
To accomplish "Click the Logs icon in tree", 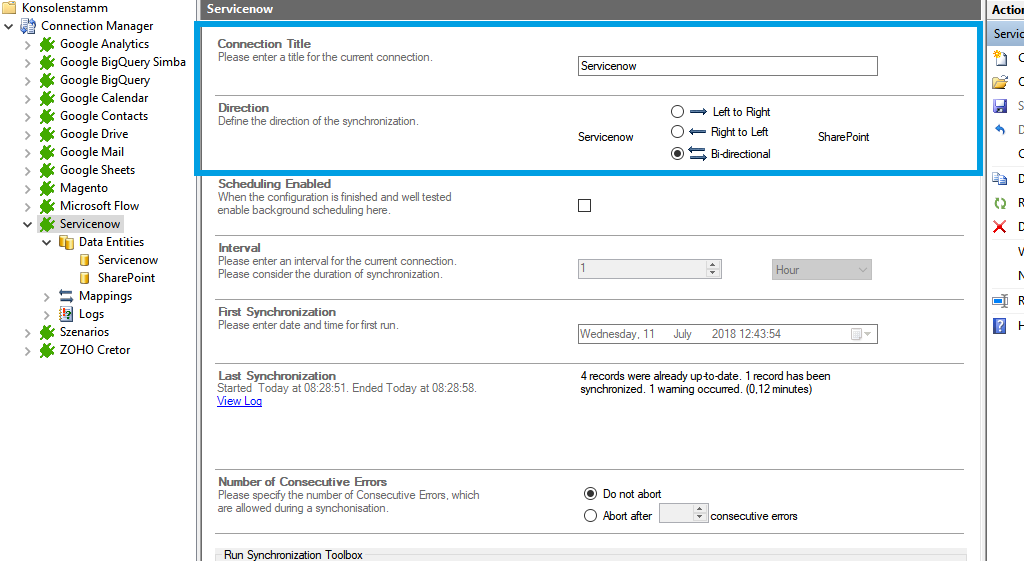I will click(66, 314).
